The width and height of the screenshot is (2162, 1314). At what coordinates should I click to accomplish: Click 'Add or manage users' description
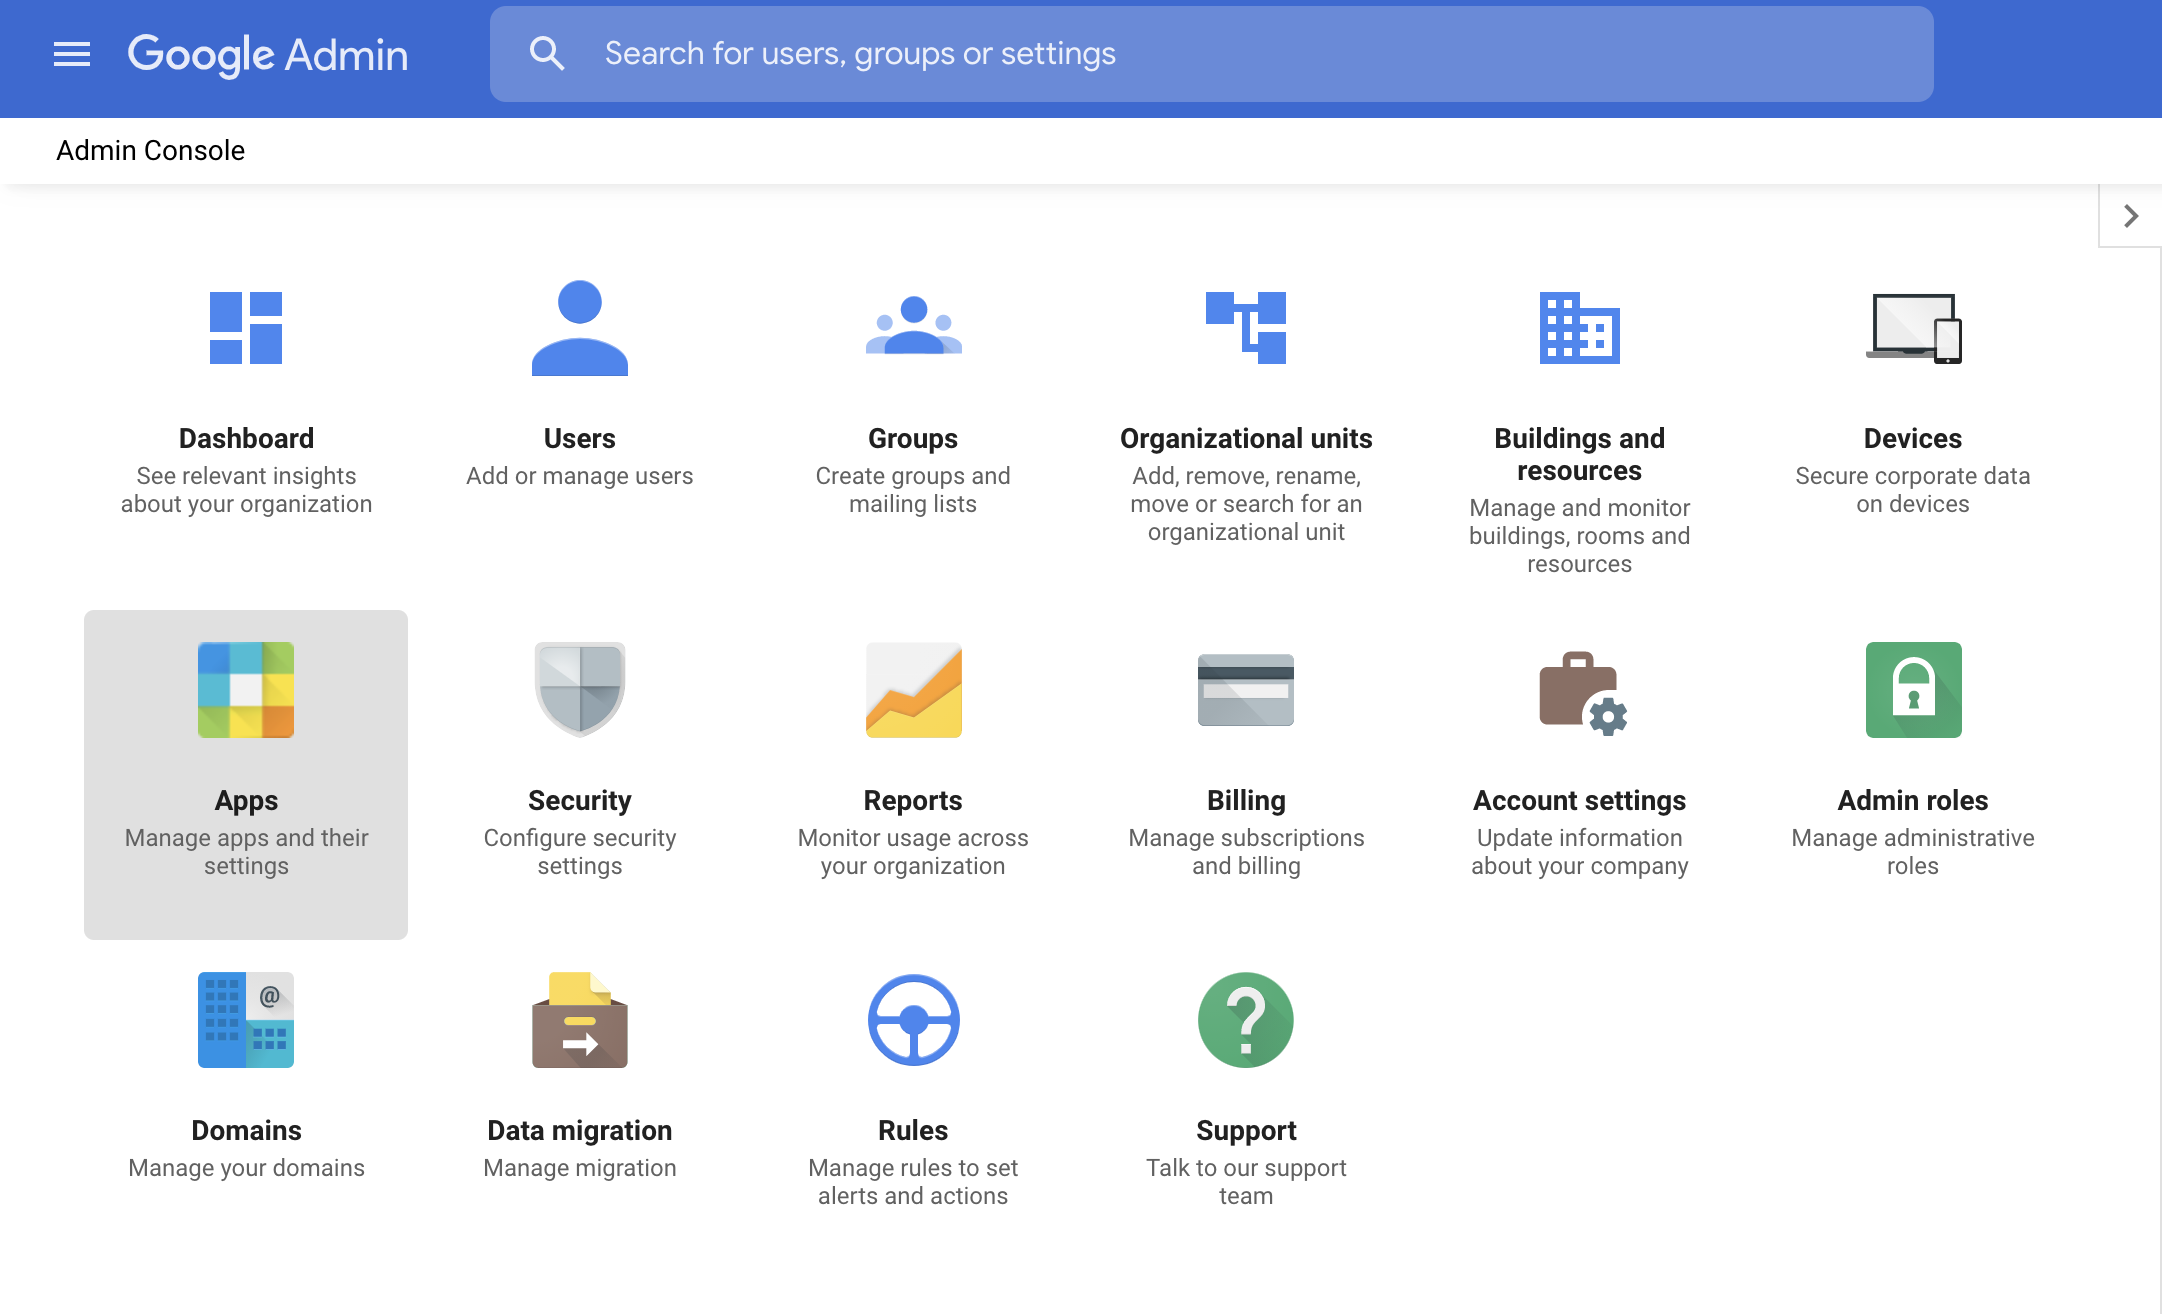point(580,476)
